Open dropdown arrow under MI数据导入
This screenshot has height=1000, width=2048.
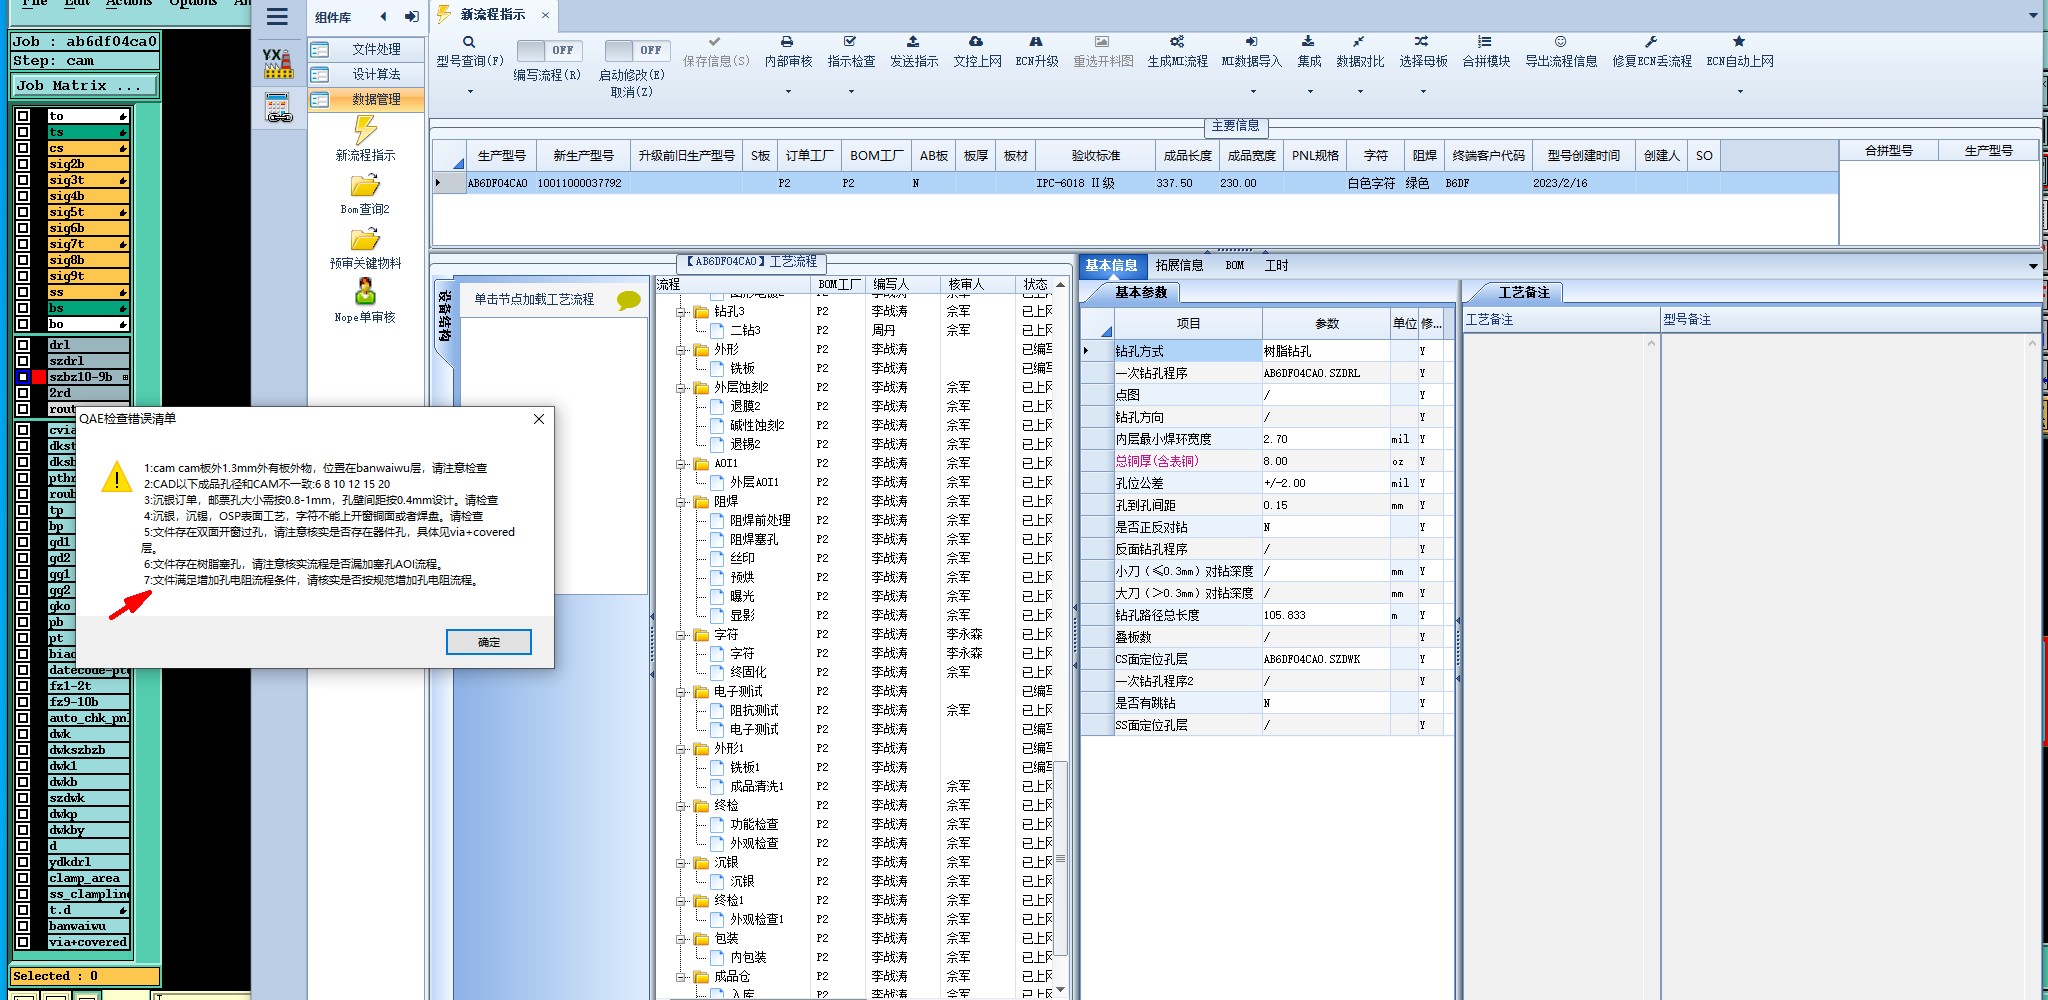[x=1252, y=92]
